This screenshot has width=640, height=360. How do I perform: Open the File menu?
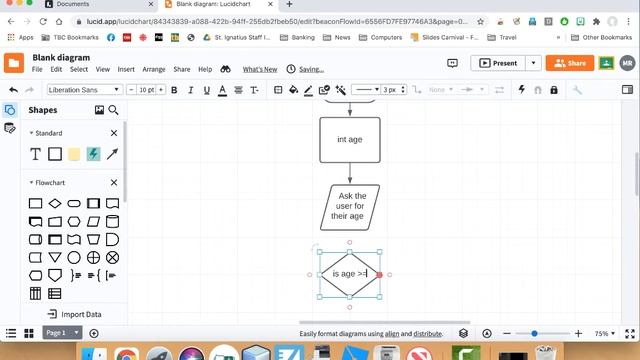click(37, 69)
